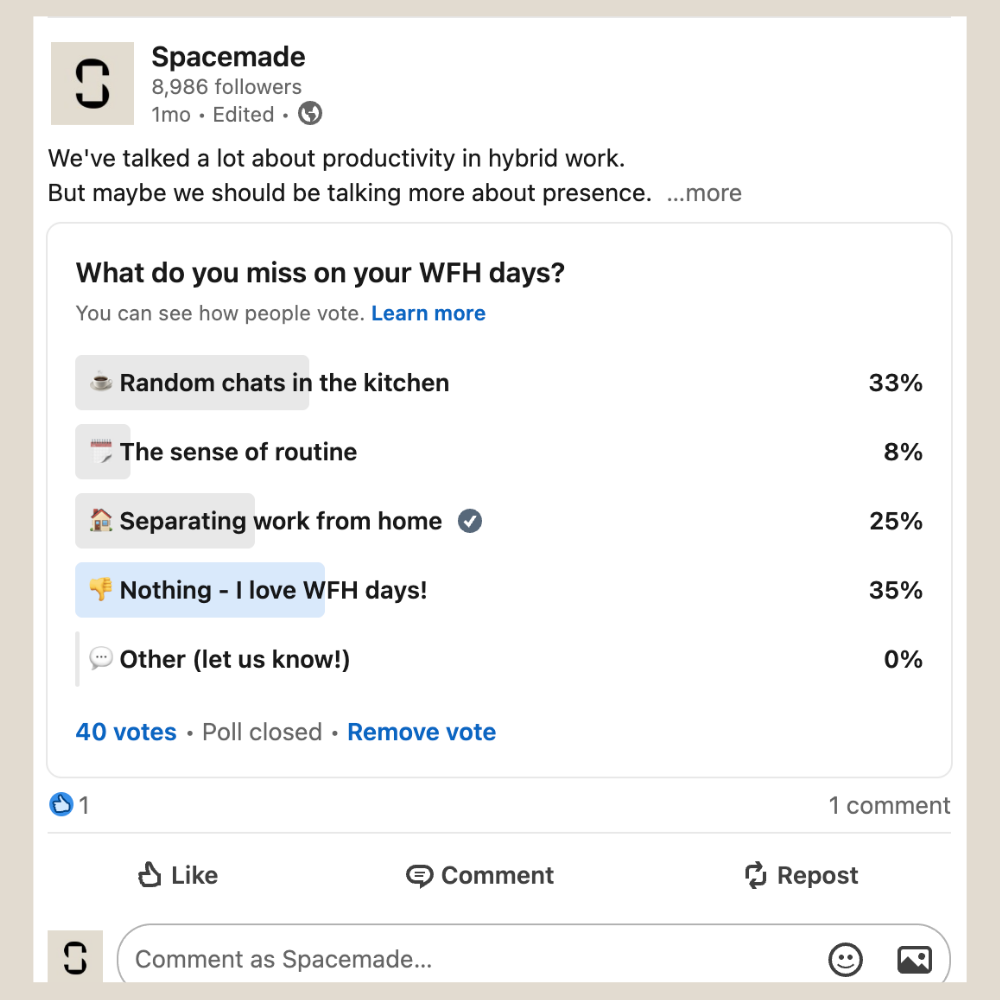
Task: Click the image attachment icon in comment field
Action: pyautogui.click(x=913, y=959)
